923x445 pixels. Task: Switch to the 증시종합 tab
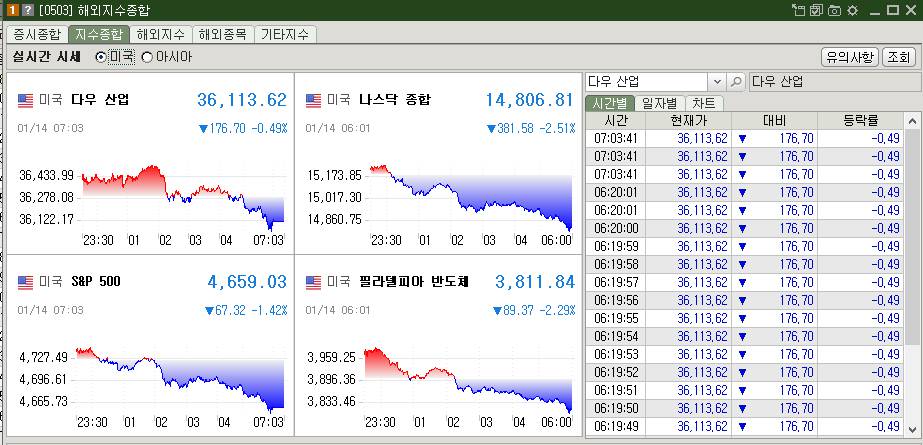click(36, 34)
